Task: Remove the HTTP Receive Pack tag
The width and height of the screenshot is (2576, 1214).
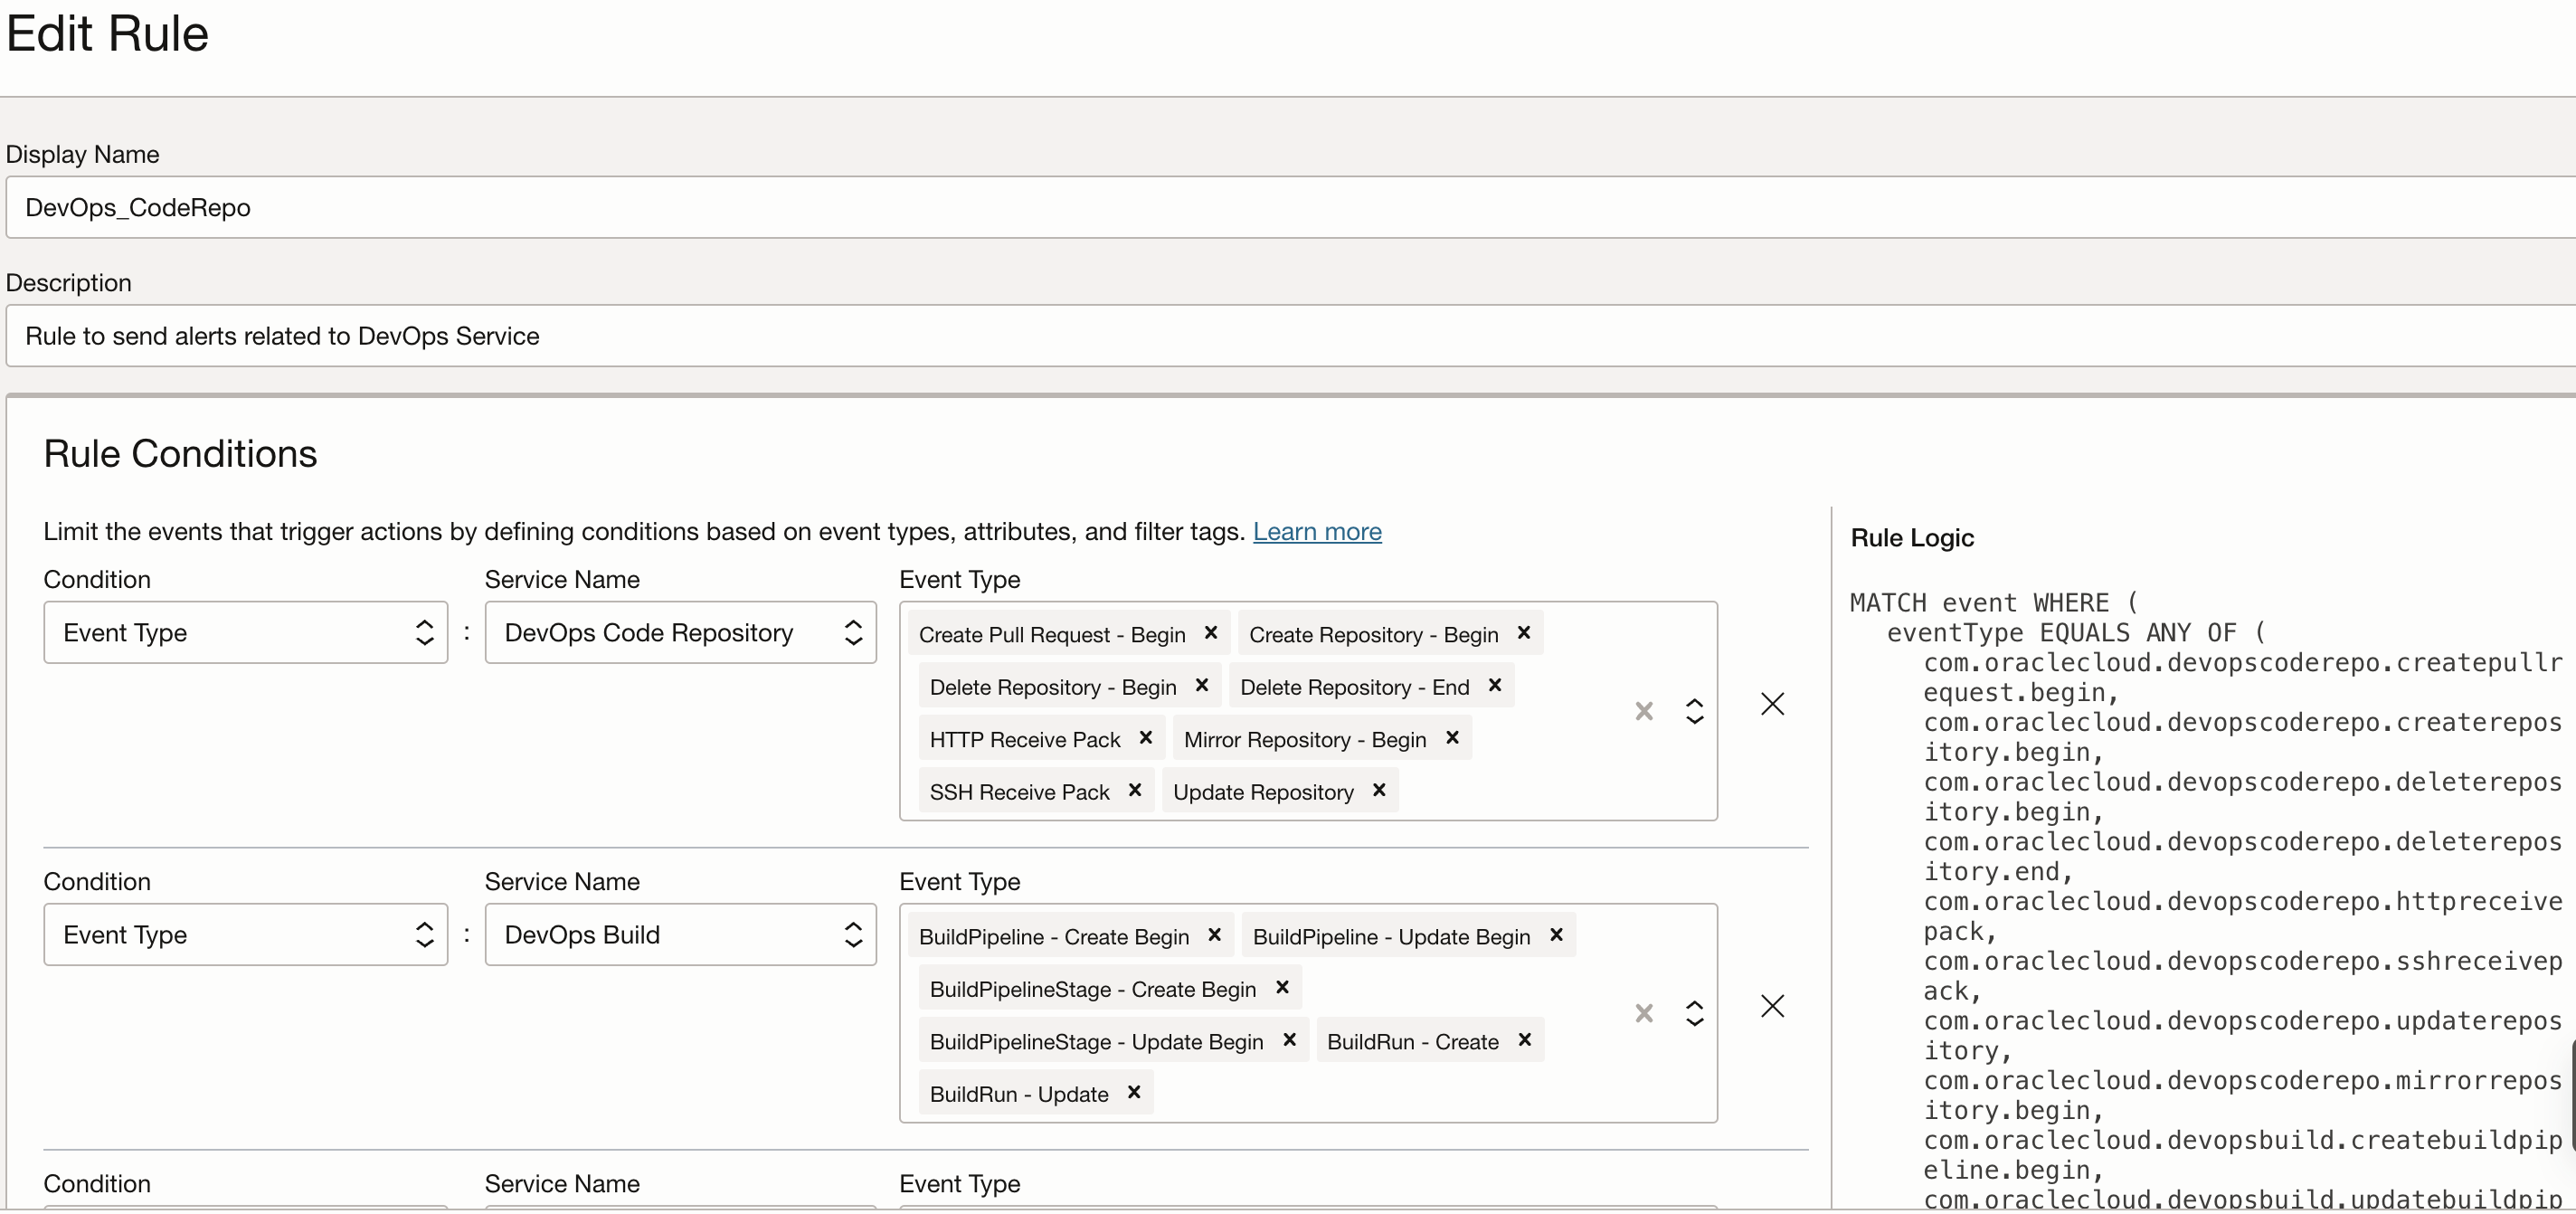Action: (1145, 738)
